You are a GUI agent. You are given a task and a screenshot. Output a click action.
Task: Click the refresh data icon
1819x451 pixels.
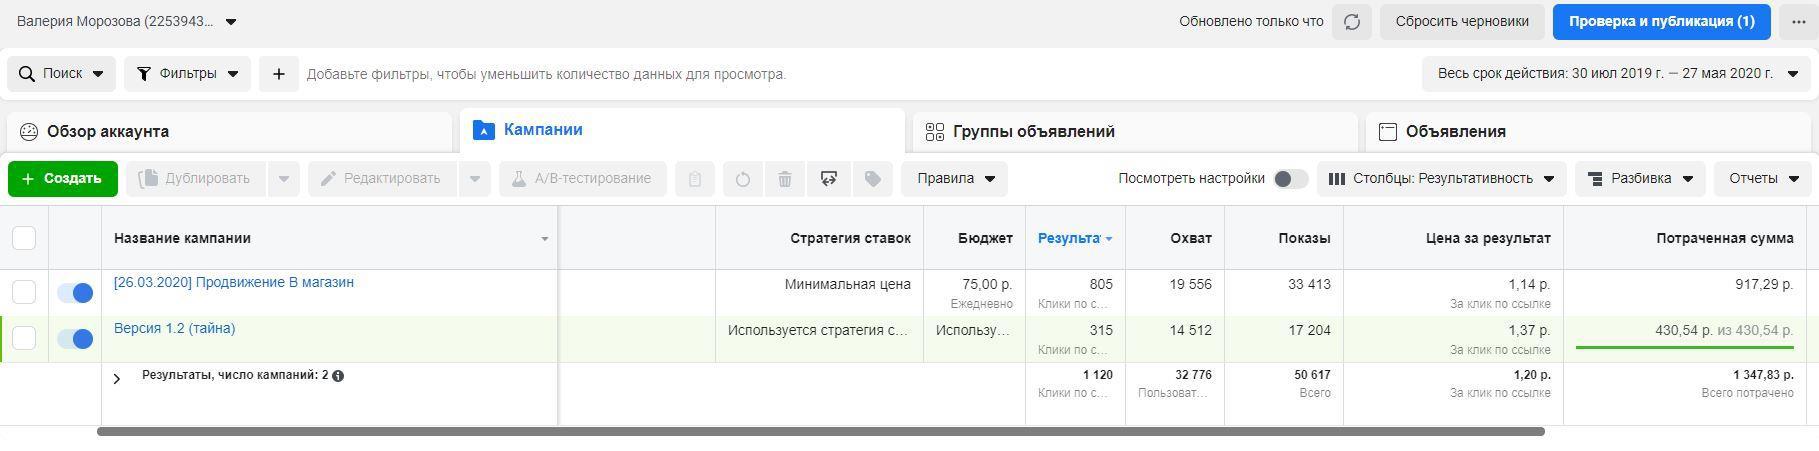1351,22
